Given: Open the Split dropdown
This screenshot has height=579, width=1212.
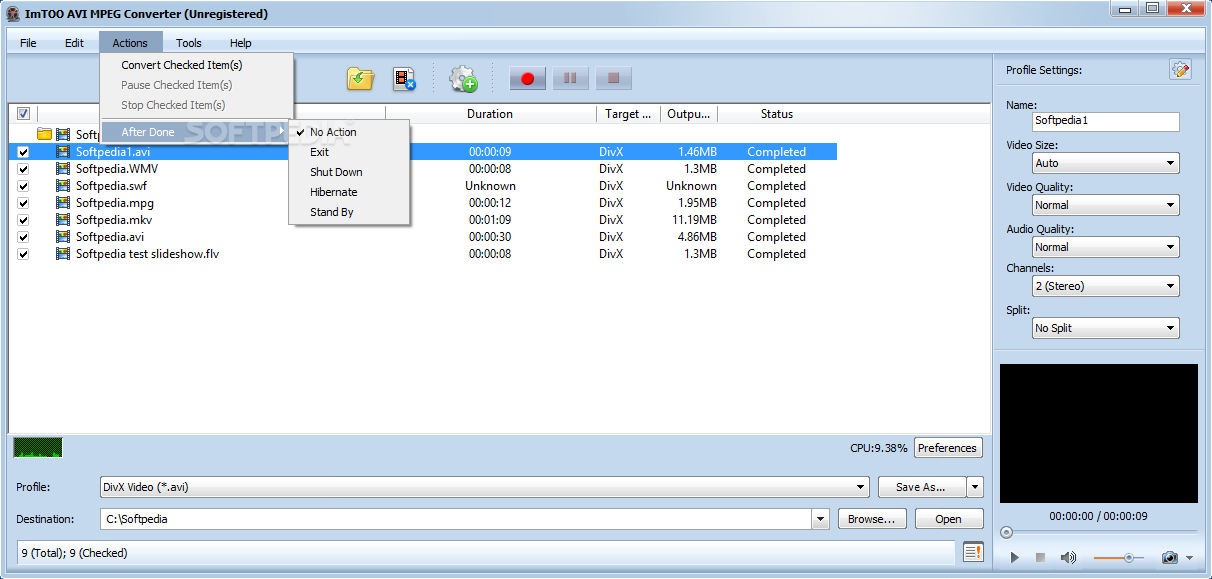Looking at the screenshot, I should click(x=1105, y=328).
